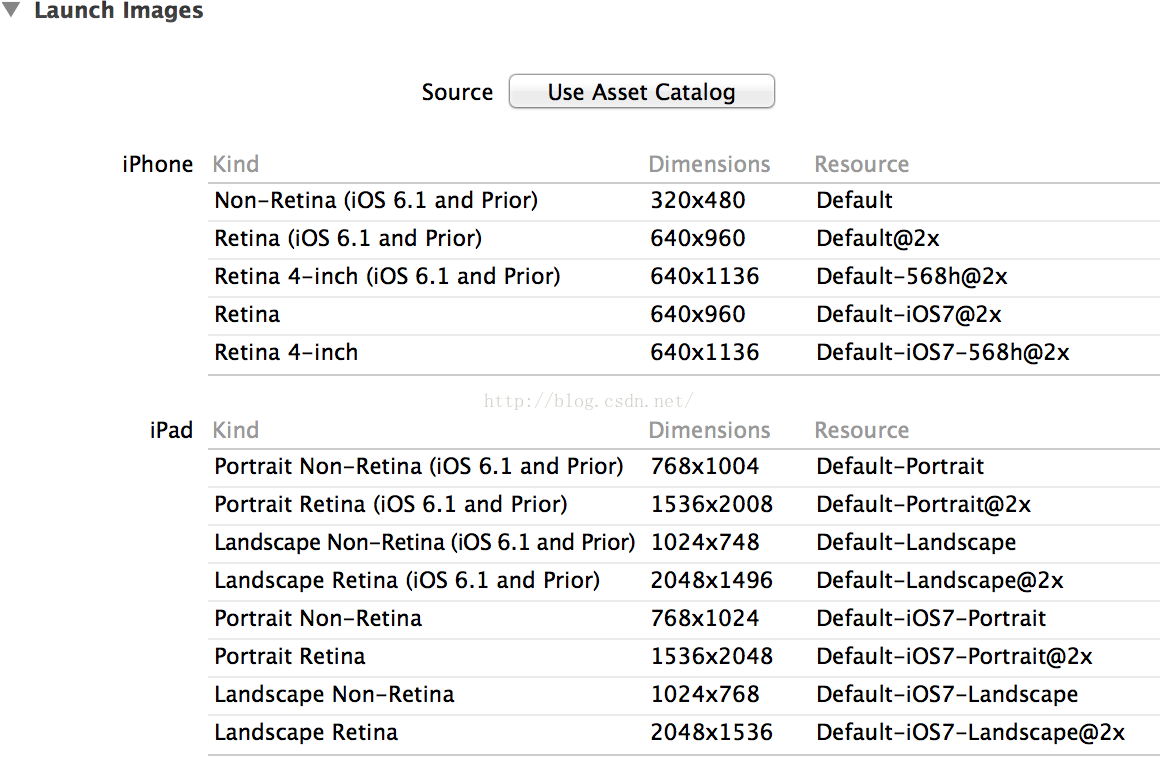Screen dimensions: 1160x780
Task: Select the "Default@2x" resource cell
Action: 878,238
